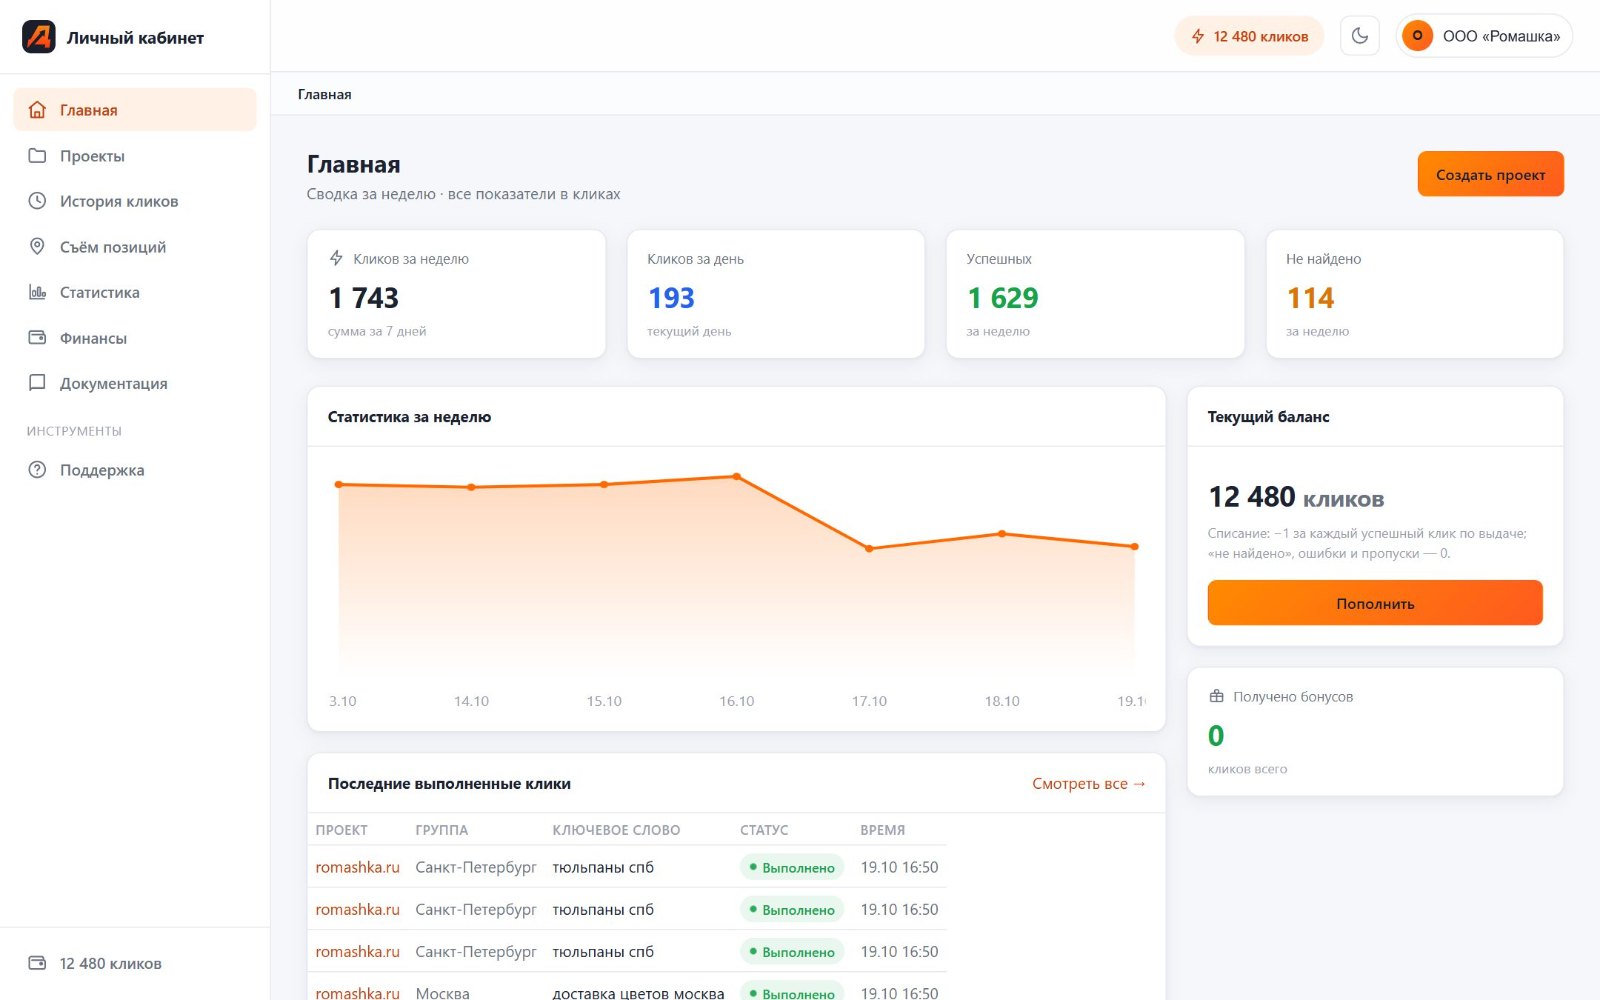Click the 1 629 Успешных value
The height and width of the screenshot is (1000, 1600).
pyautogui.click(x=1003, y=298)
